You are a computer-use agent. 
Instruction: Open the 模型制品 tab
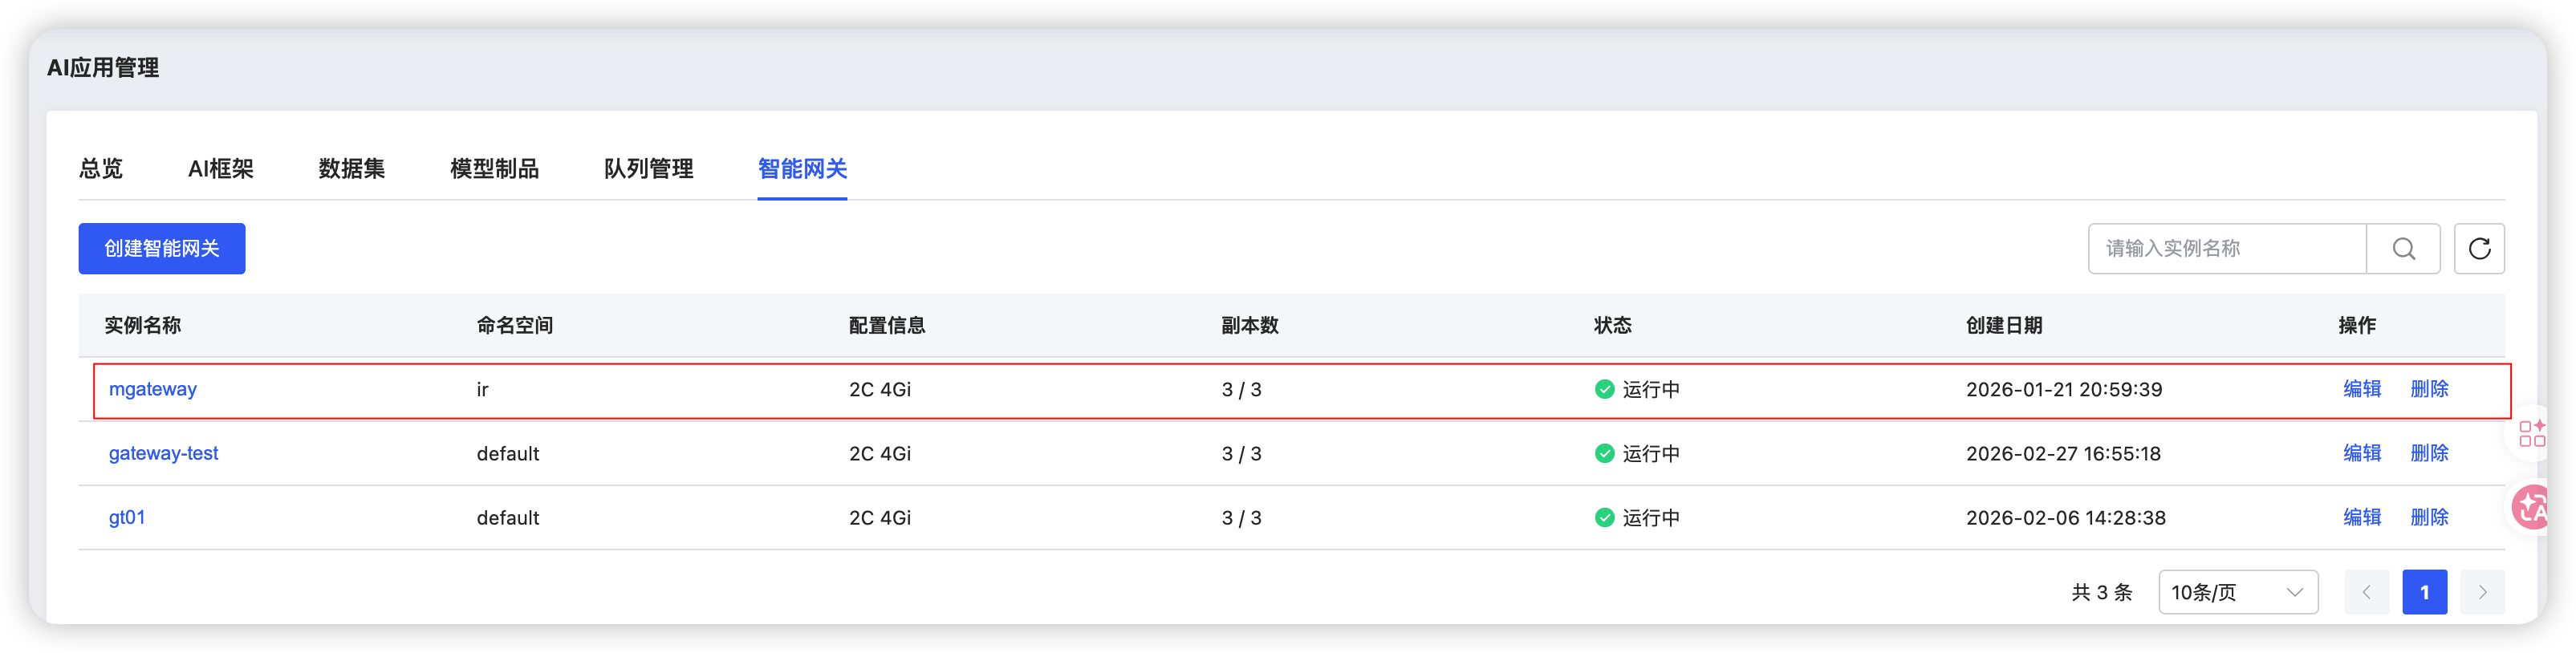point(494,169)
